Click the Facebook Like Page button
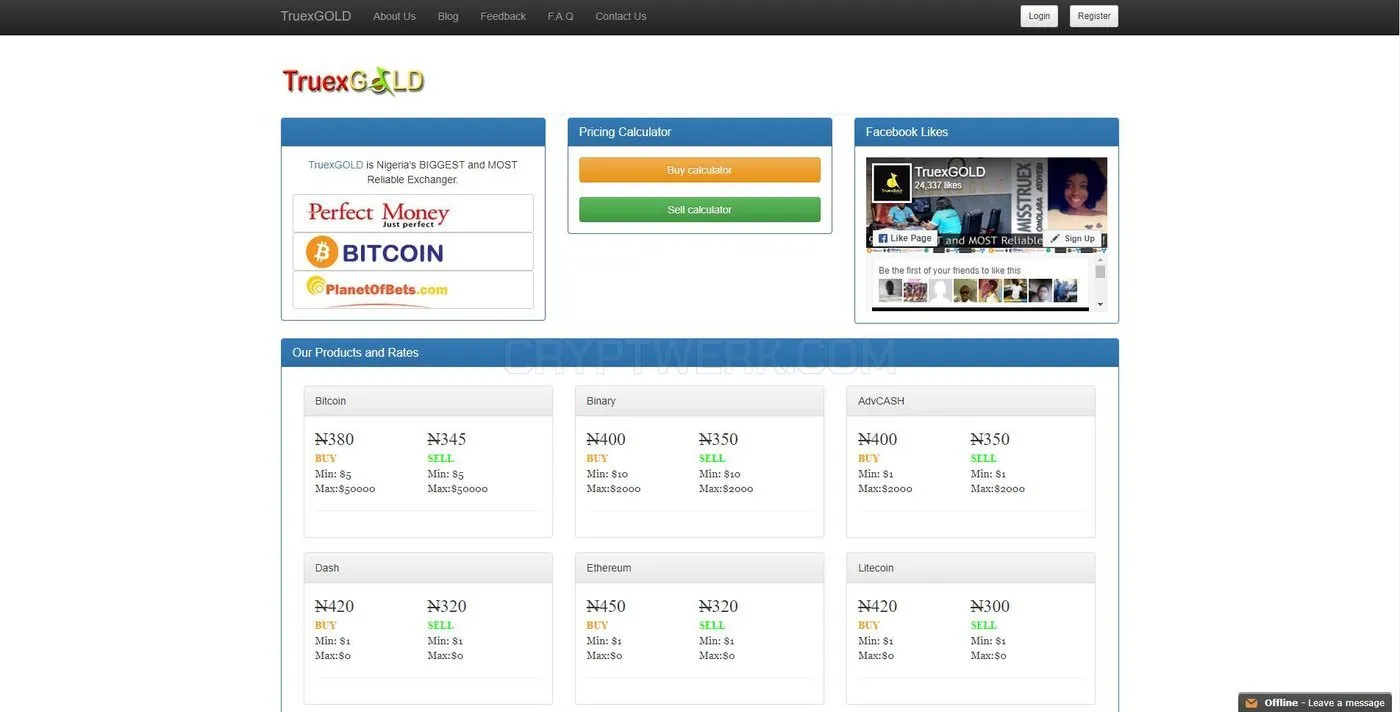This screenshot has width=1400, height=712. [x=904, y=238]
